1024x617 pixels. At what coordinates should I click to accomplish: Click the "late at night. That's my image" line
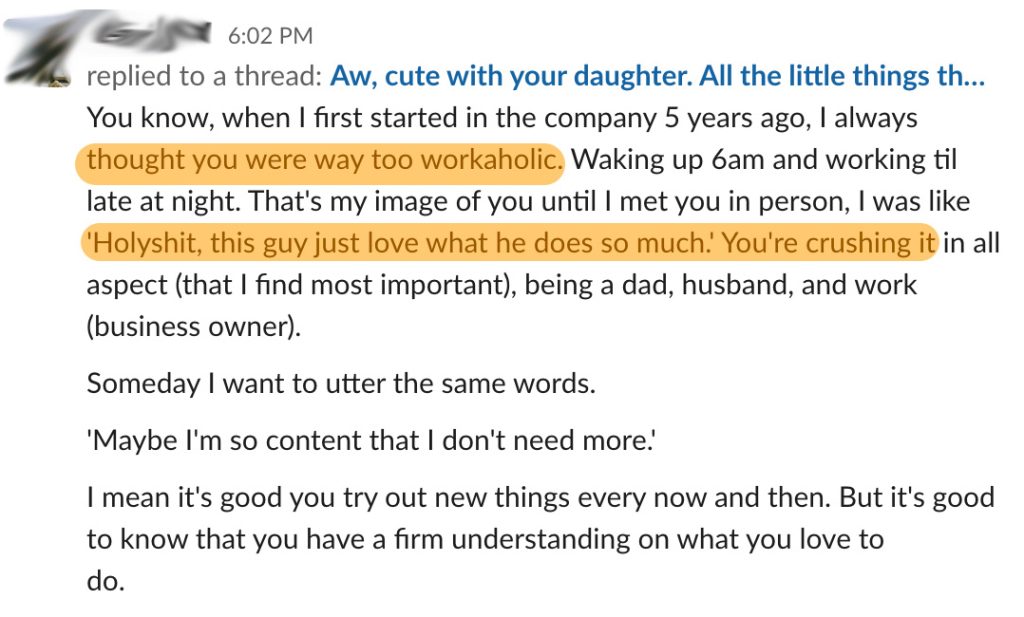point(528,202)
